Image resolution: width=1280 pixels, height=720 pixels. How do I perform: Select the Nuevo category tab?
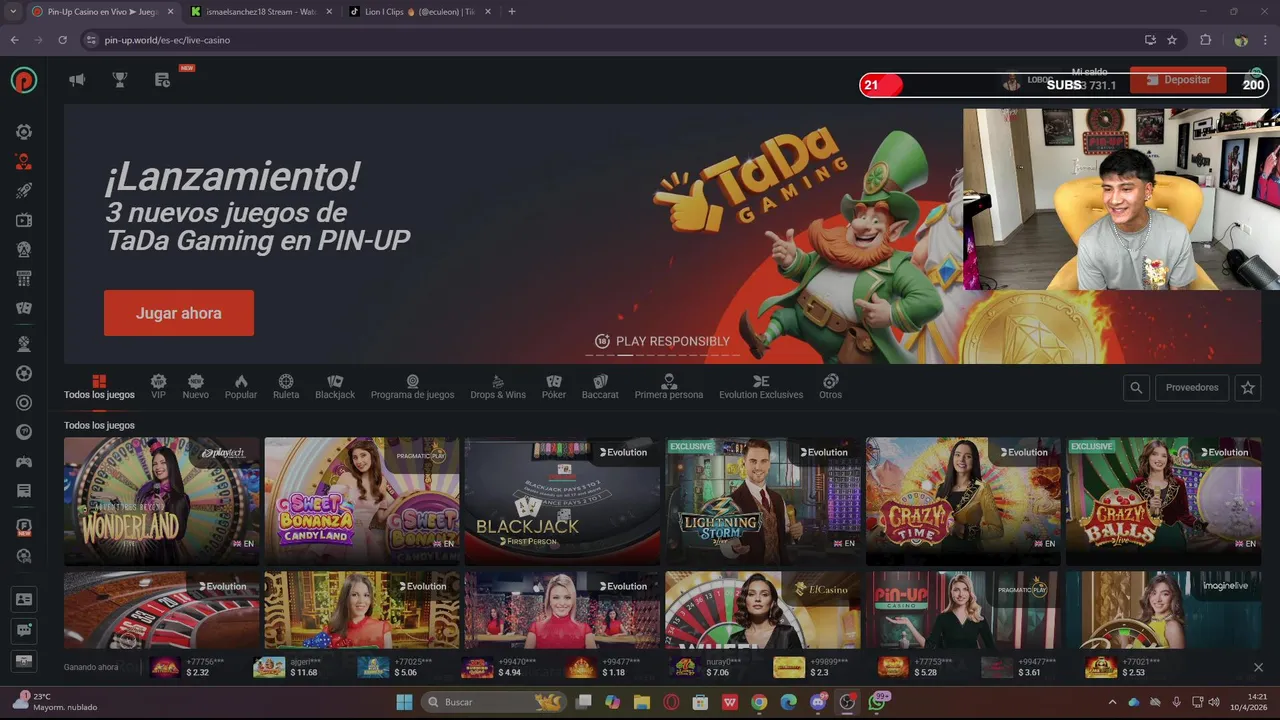click(x=196, y=387)
